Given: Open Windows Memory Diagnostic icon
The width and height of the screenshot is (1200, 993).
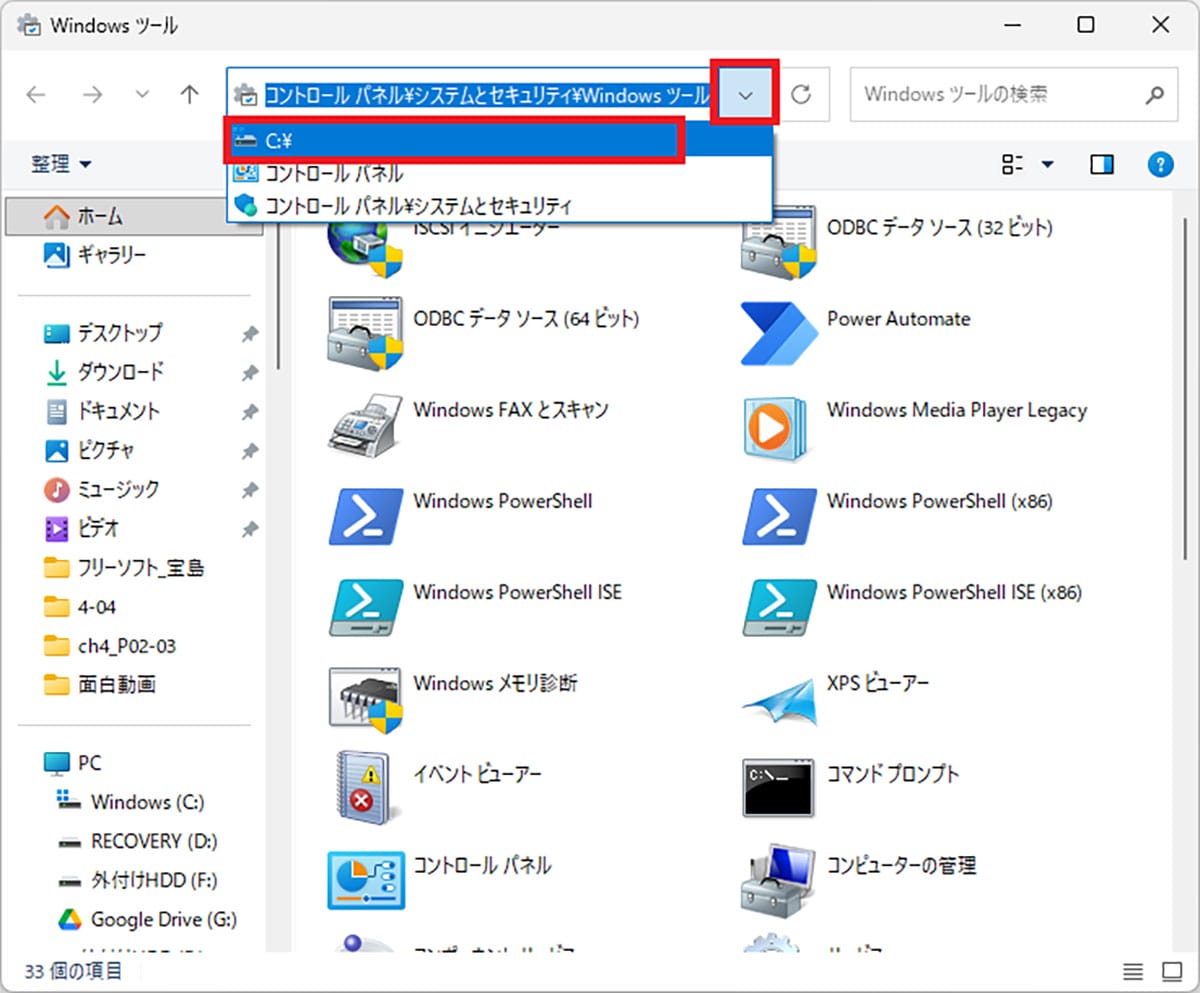Looking at the screenshot, I should point(365,697).
